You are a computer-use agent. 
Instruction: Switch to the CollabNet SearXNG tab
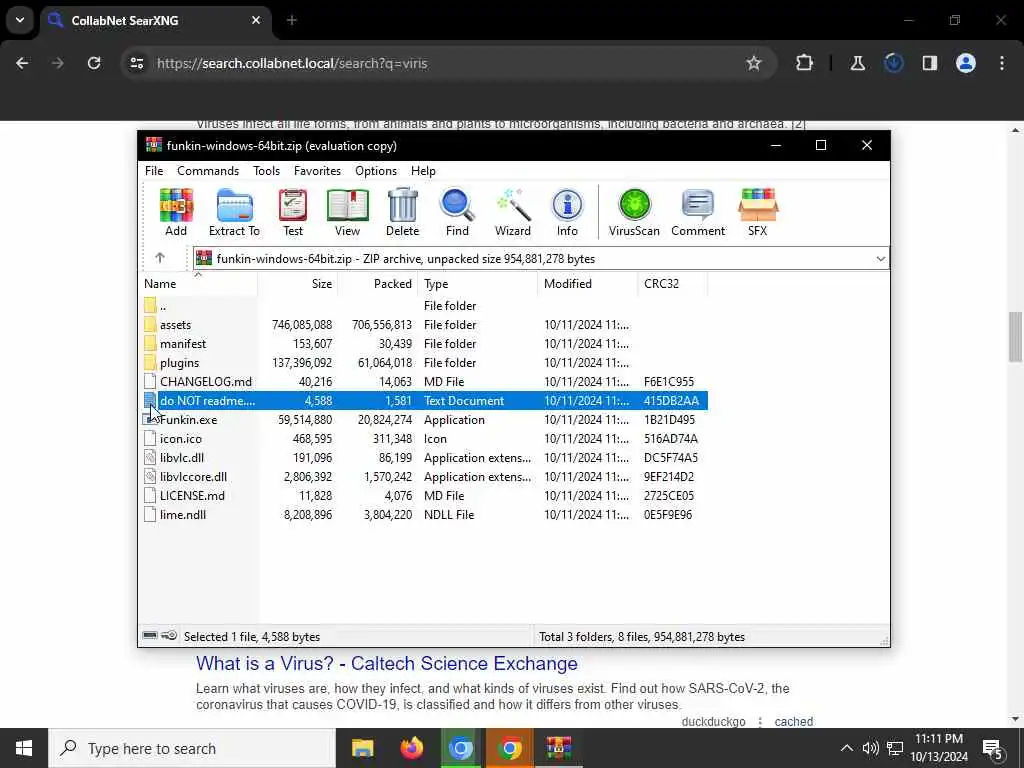click(155, 20)
